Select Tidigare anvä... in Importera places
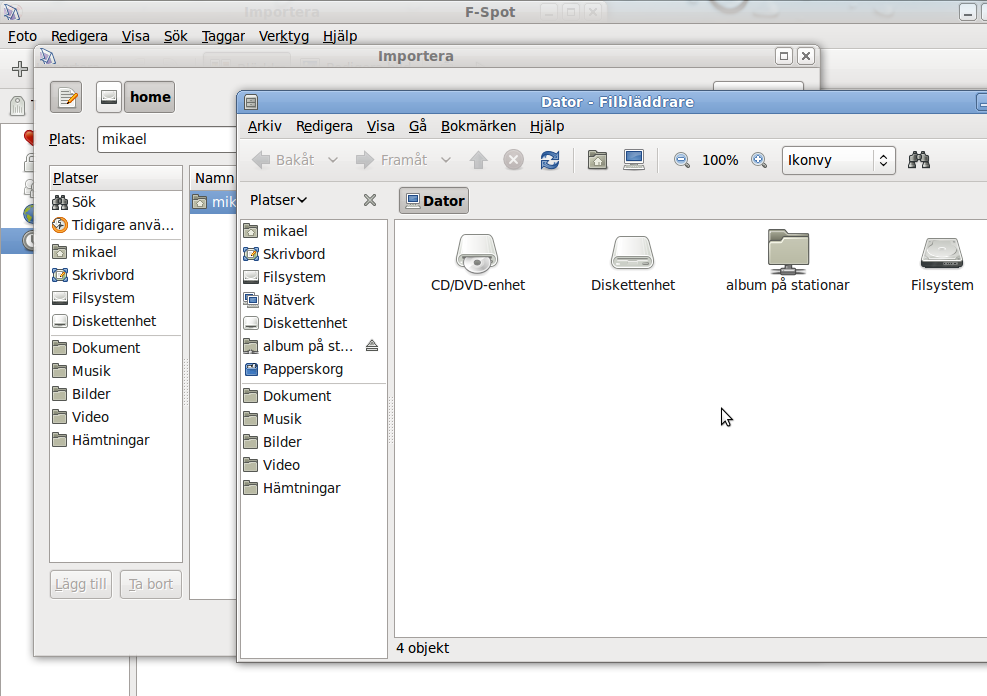The height and width of the screenshot is (696, 987). pos(116,225)
